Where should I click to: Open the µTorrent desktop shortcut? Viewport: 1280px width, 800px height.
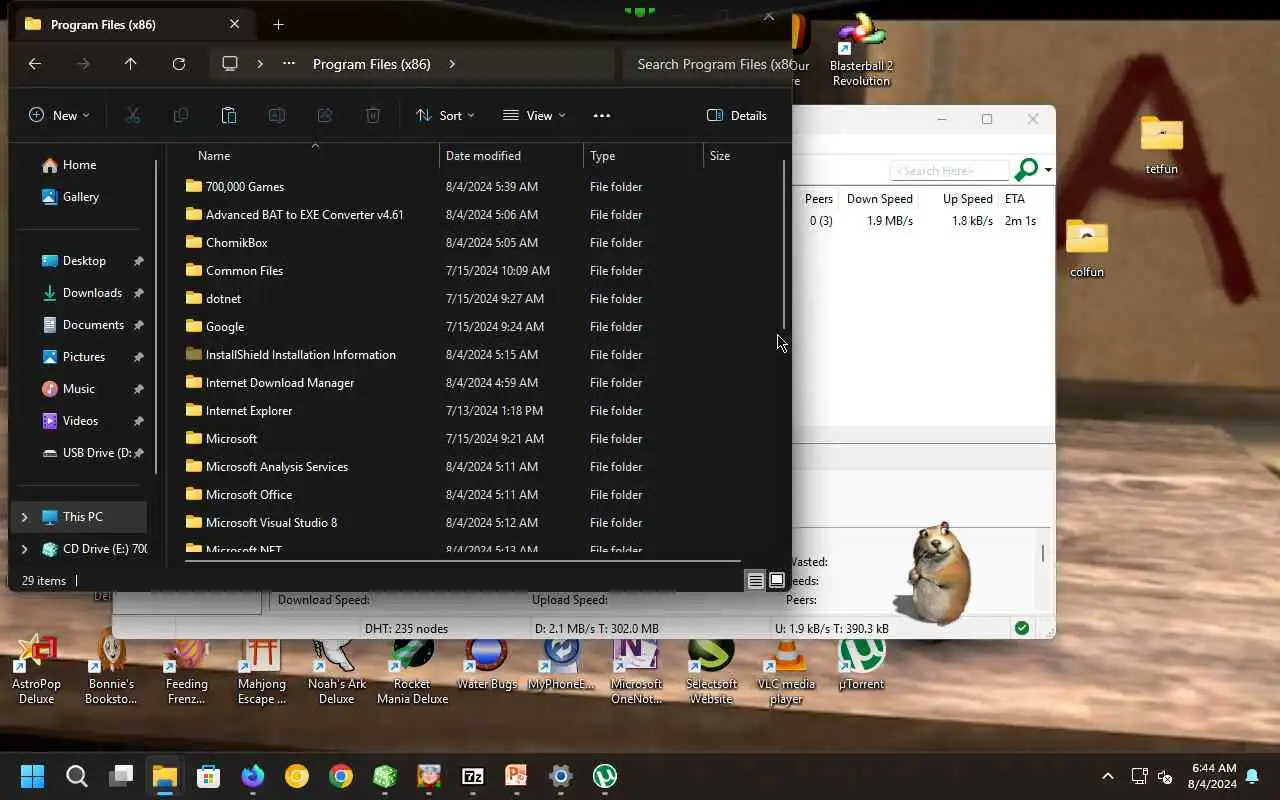point(861,664)
